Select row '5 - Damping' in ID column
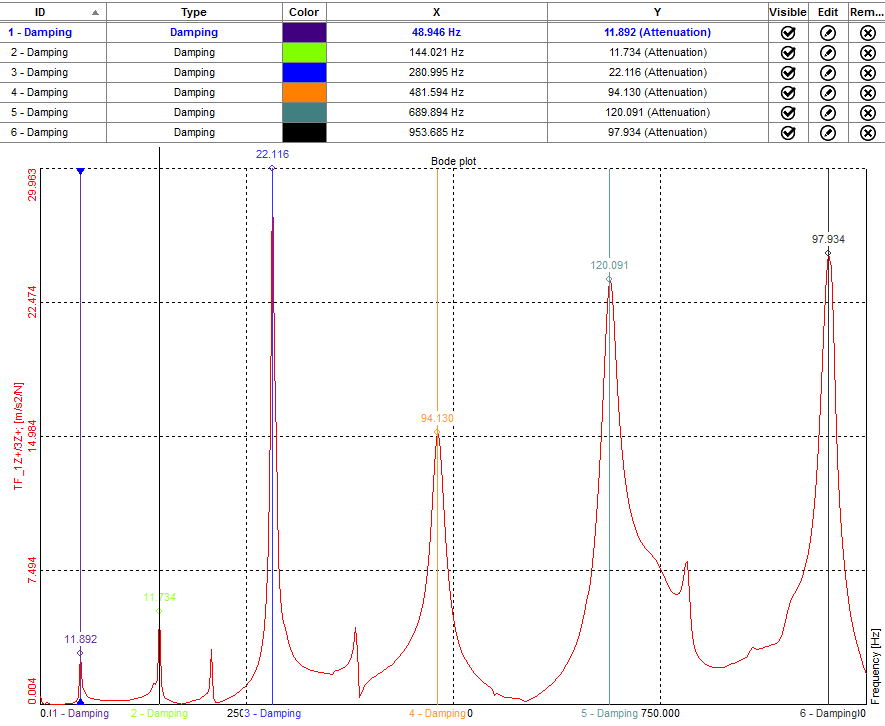Viewport: 885px width, 726px height. (40, 112)
